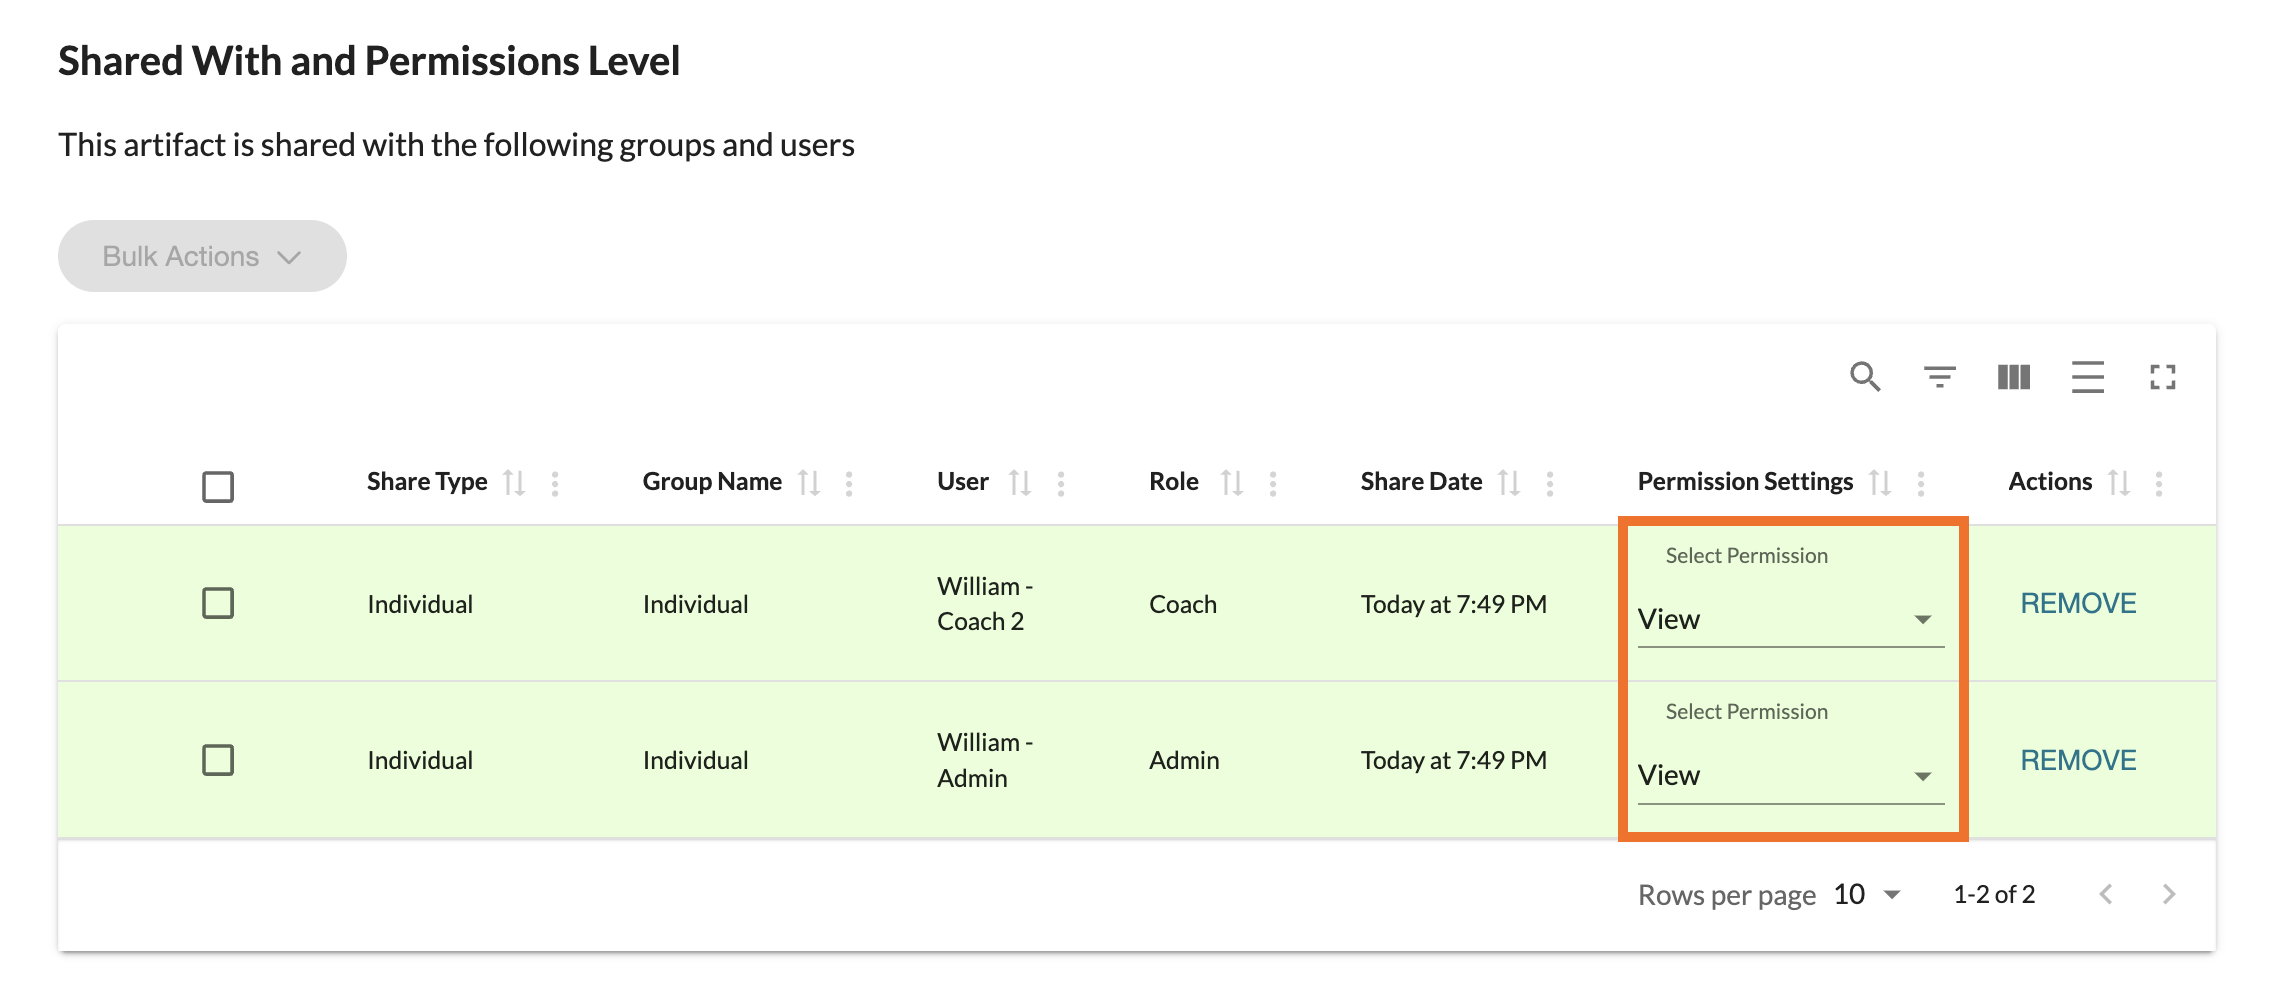Open Role column options menu

(1273, 484)
